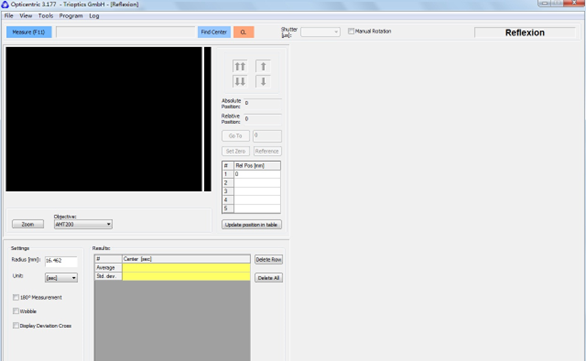Click the double down arrow fast move icon
586x361 pixels.
point(240,81)
